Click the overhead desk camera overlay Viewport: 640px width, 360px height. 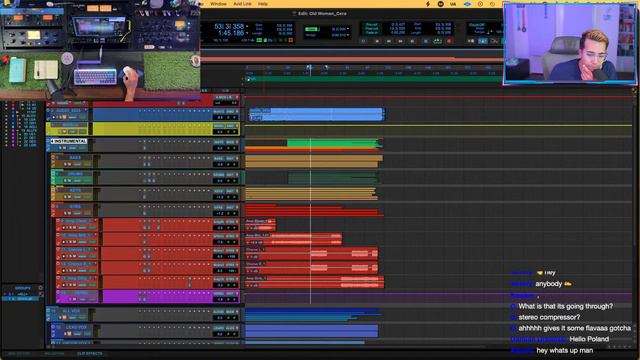tap(100, 49)
